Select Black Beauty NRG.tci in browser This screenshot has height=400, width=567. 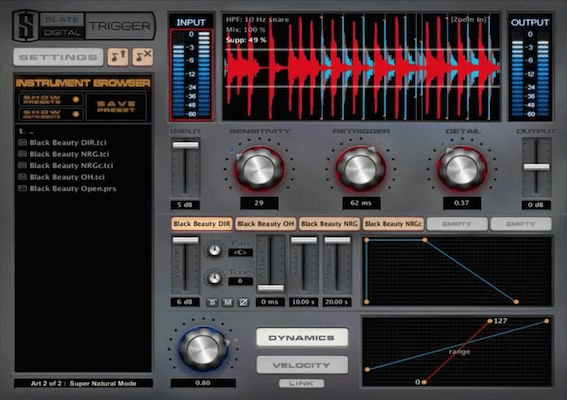(x=69, y=154)
